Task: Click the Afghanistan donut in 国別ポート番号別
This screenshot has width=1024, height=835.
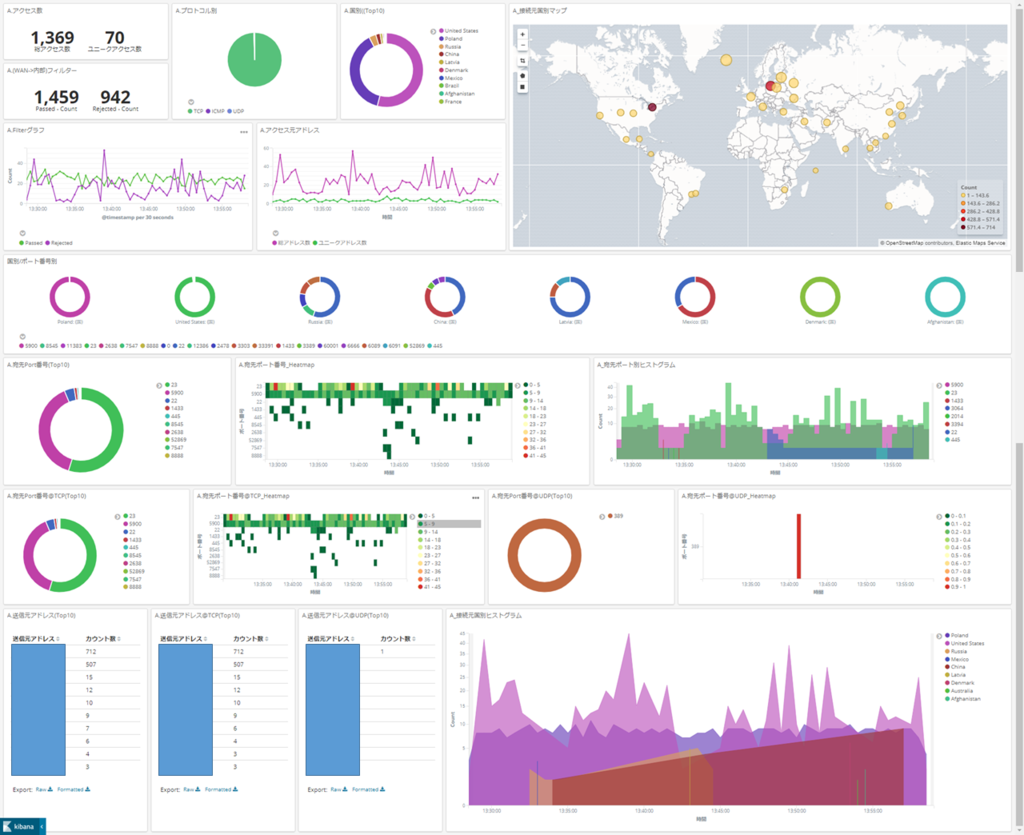Action: 945,296
